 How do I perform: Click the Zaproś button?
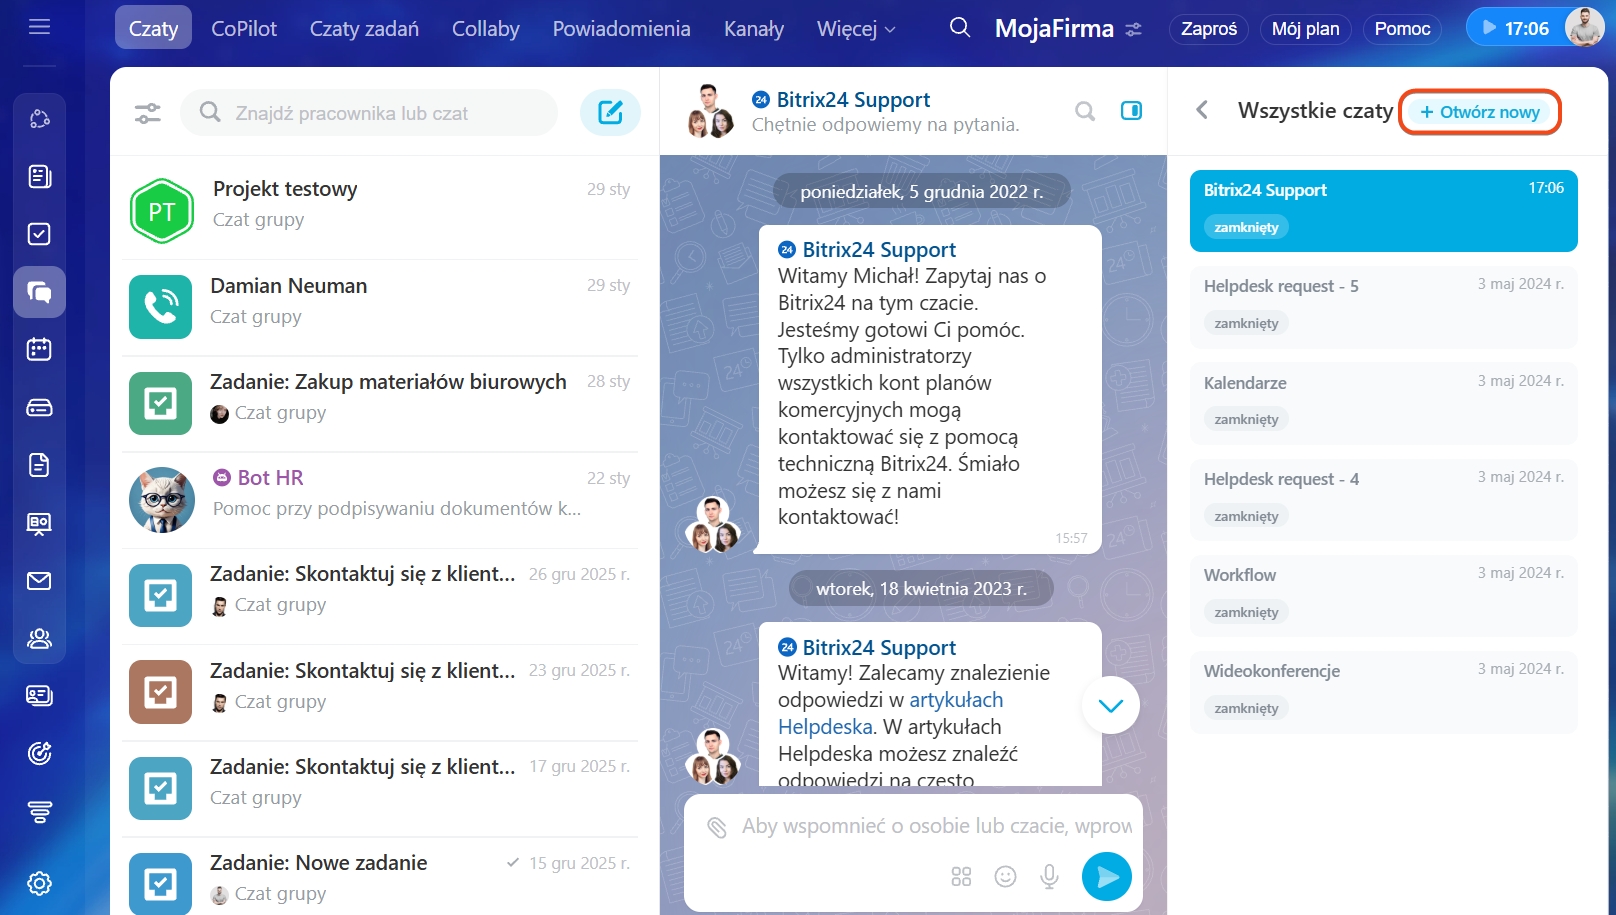(1209, 28)
